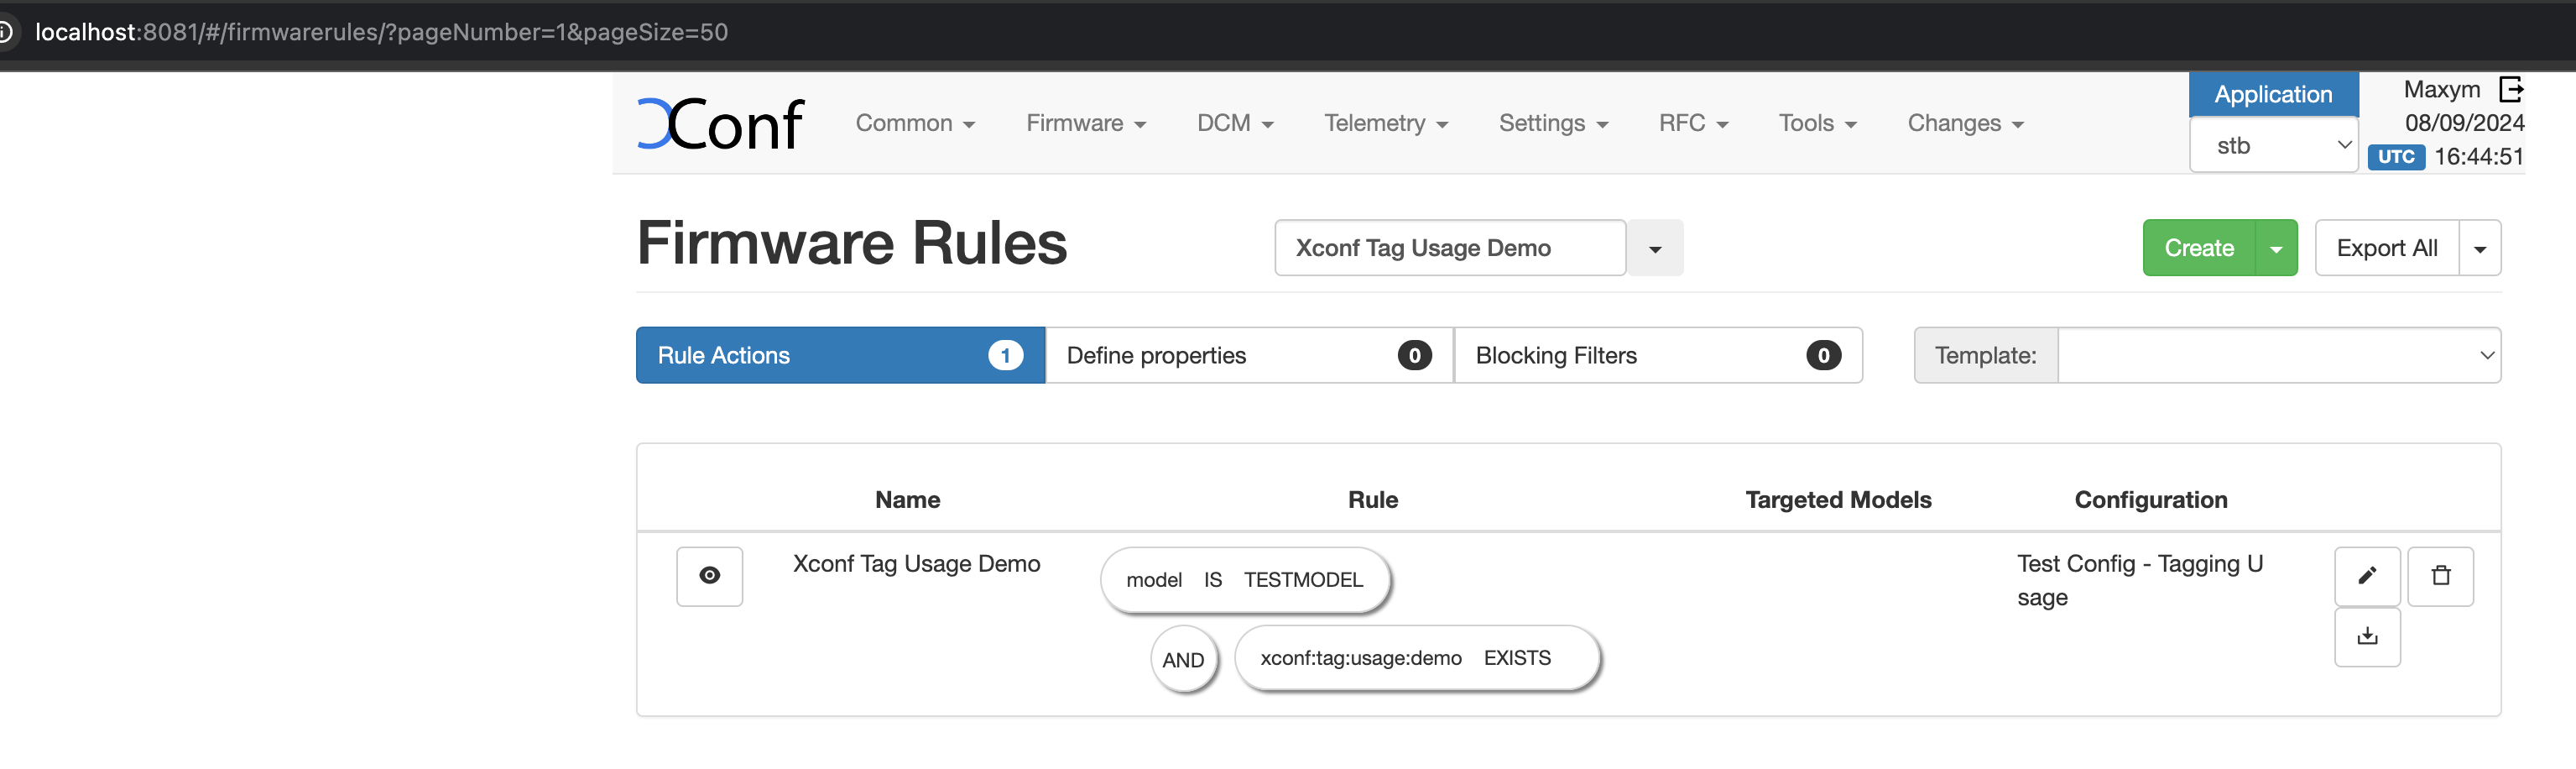Click the logout icon next to Maxym
Screen dimensions: 2576x769
2510,89
